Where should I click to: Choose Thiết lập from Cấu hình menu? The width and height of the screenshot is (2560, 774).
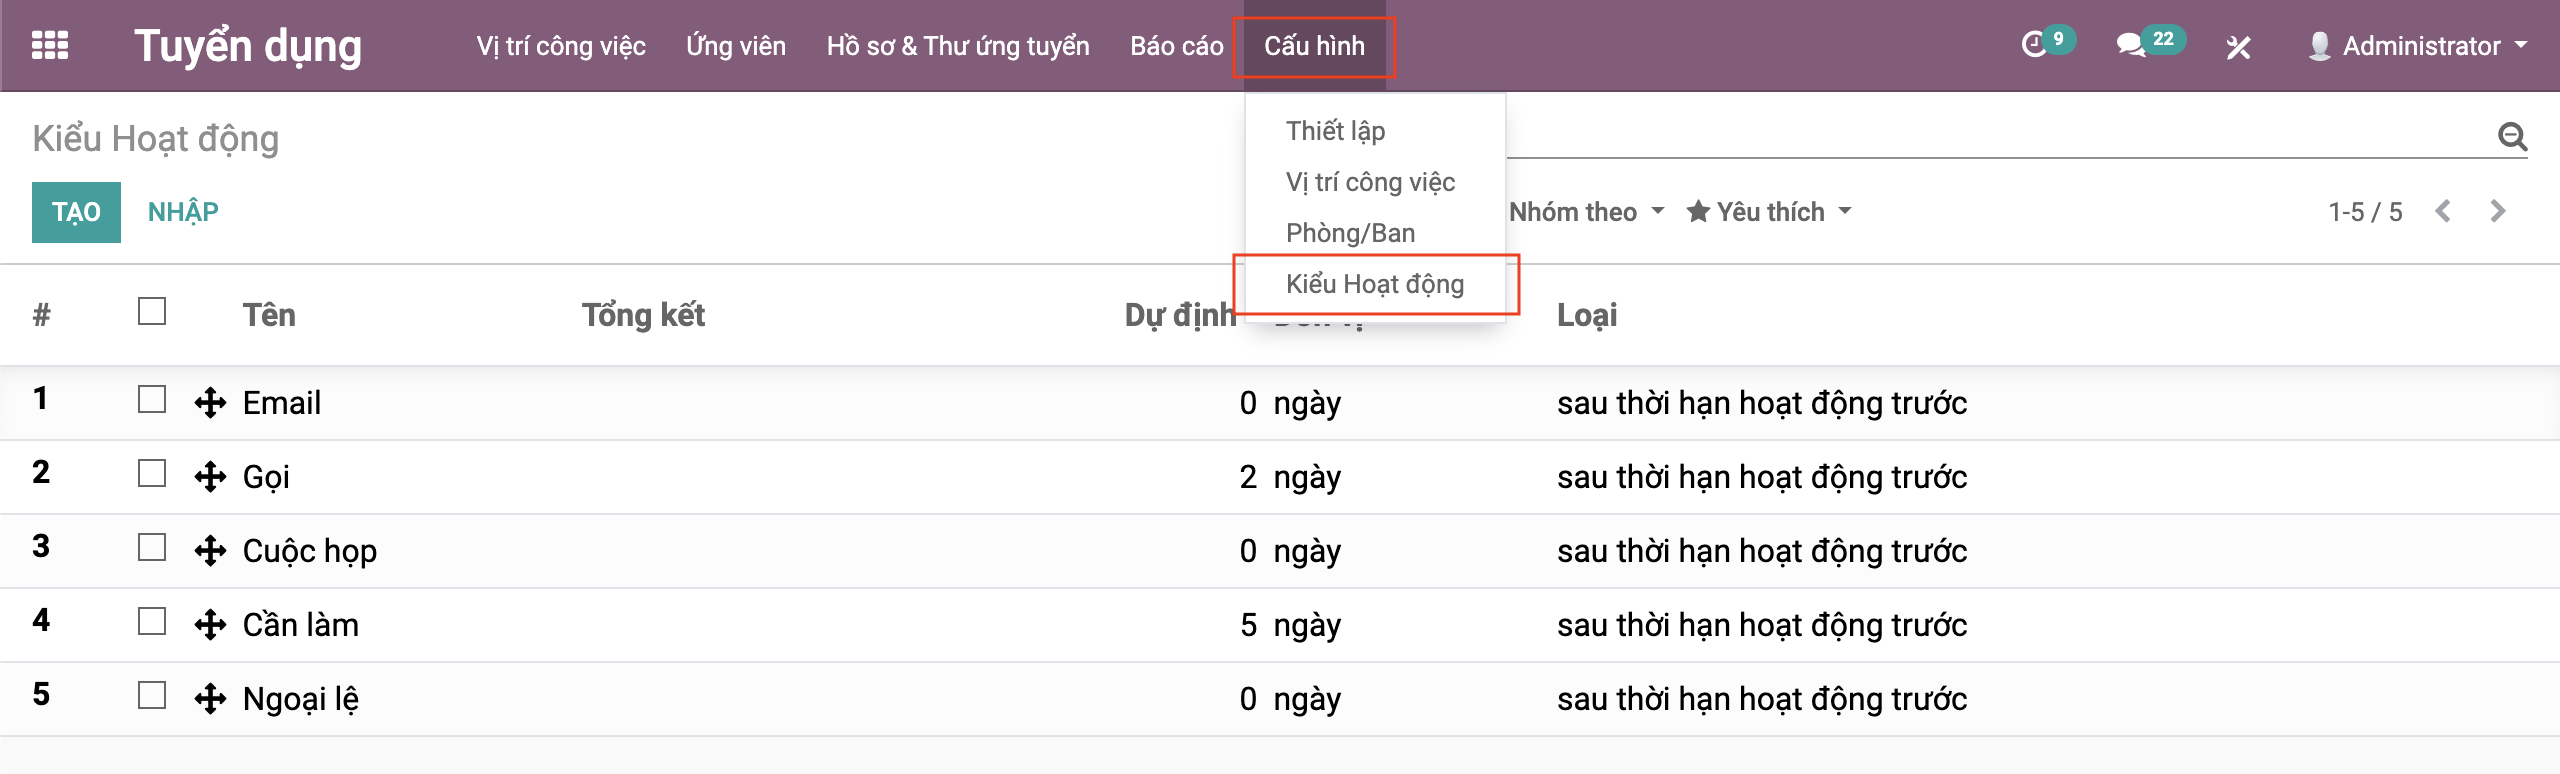pyautogui.click(x=1335, y=131)
